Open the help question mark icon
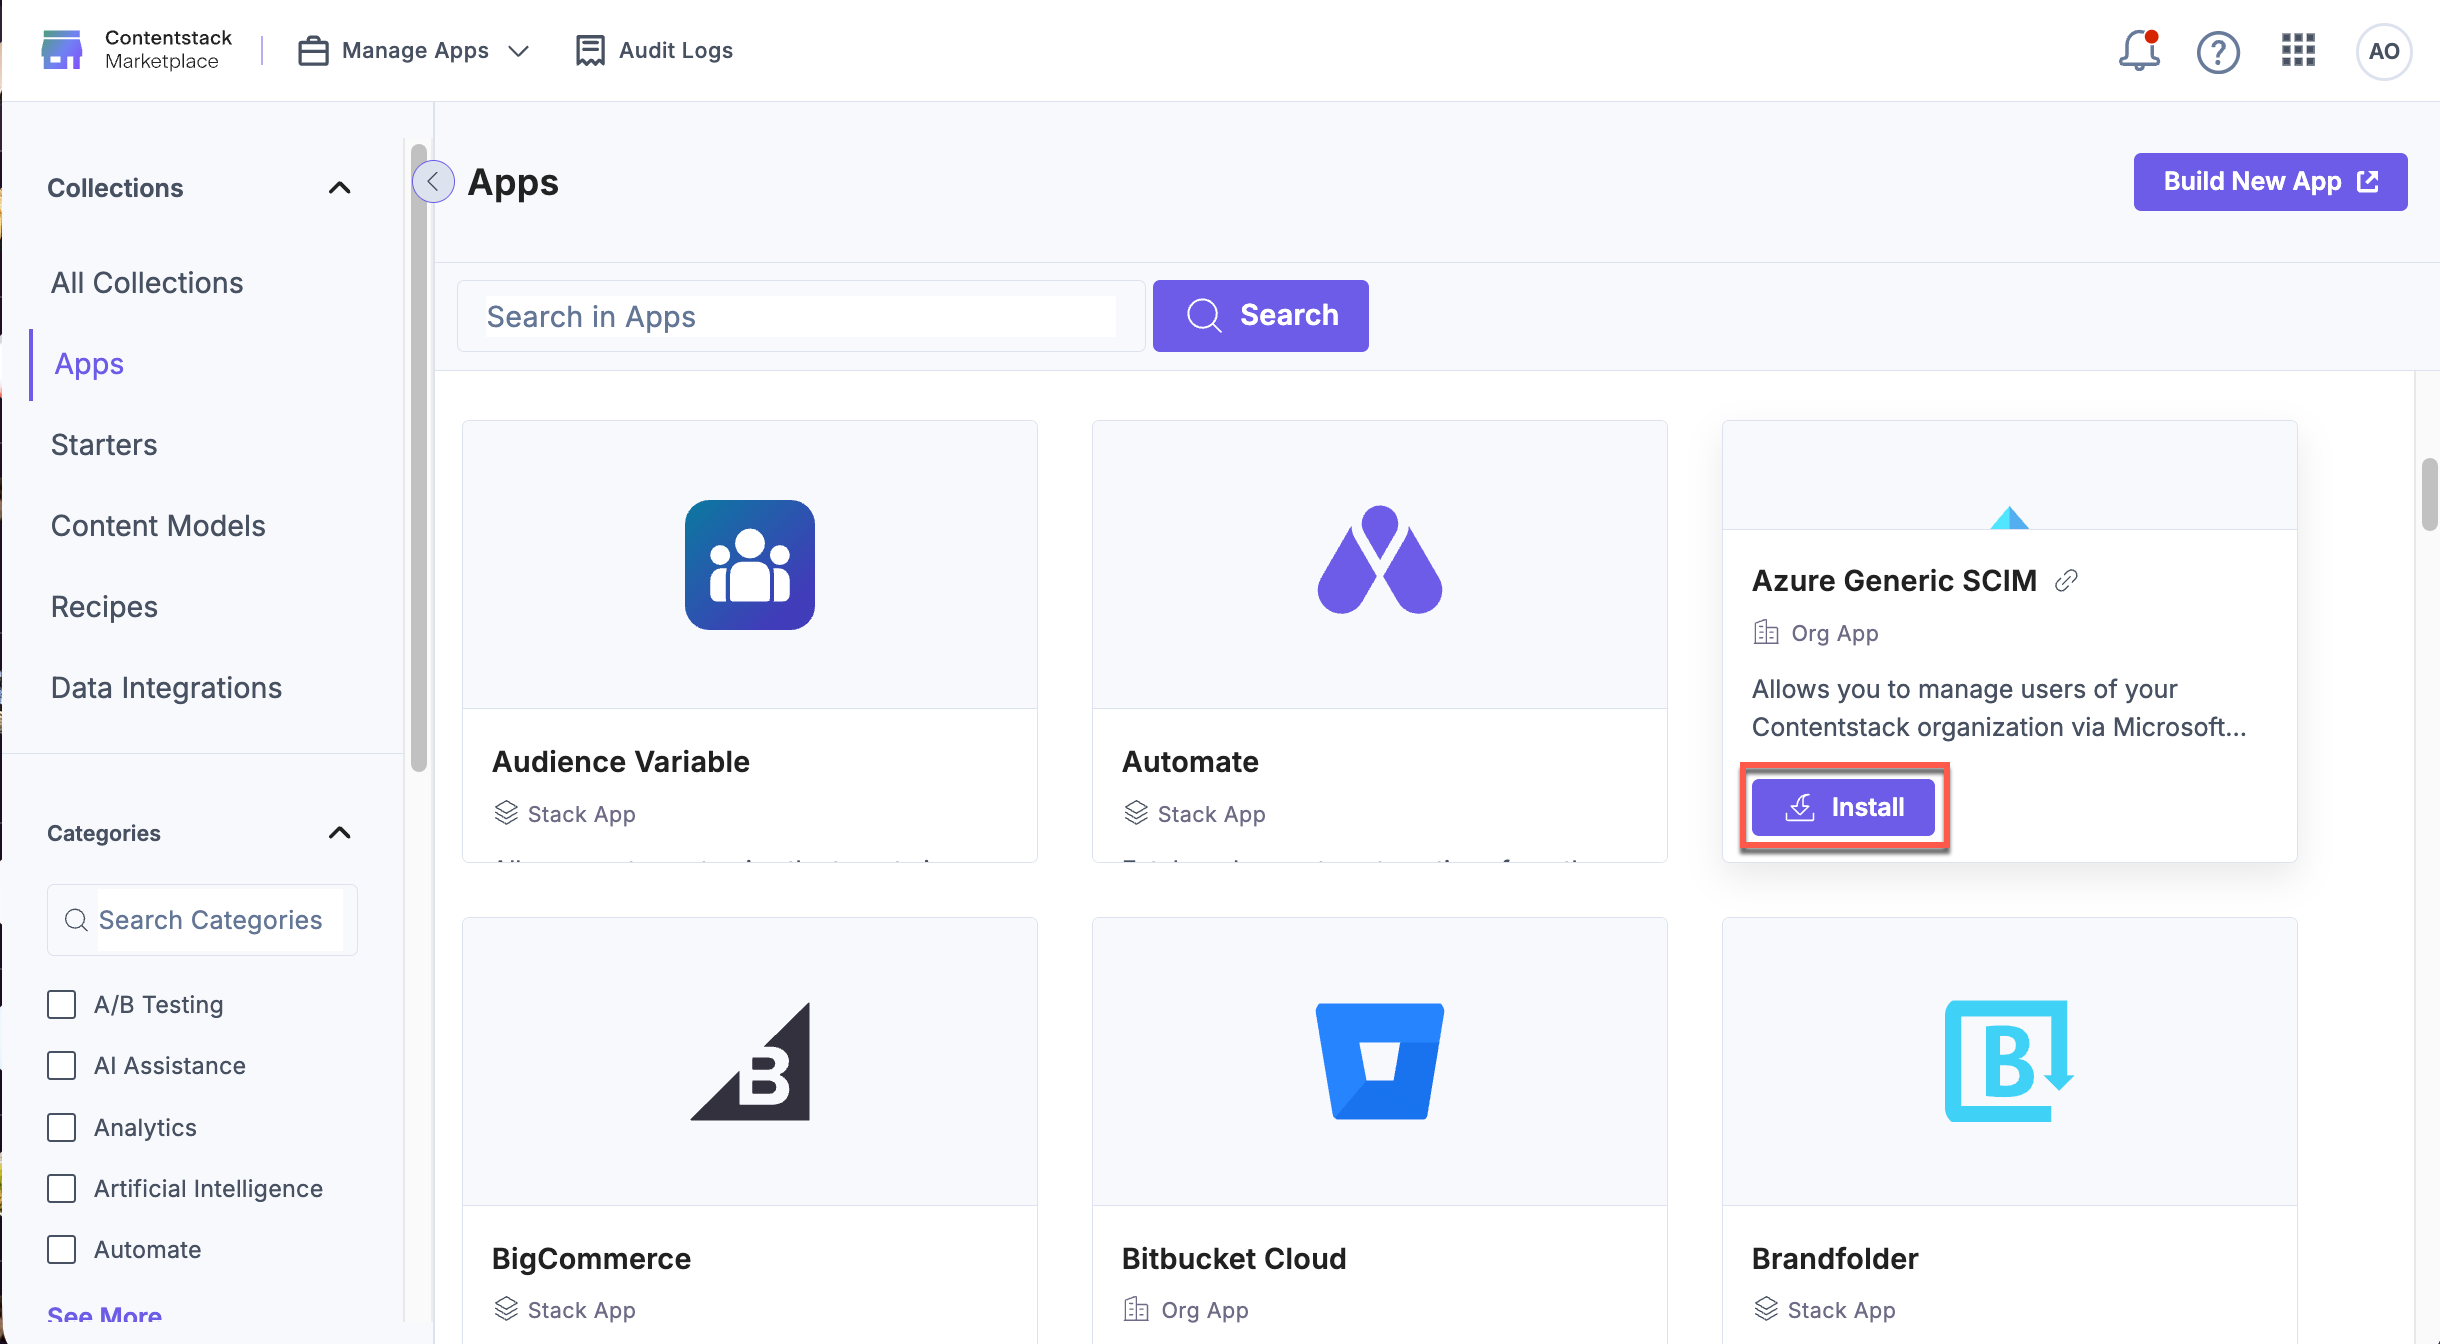 click(2218, 51)
